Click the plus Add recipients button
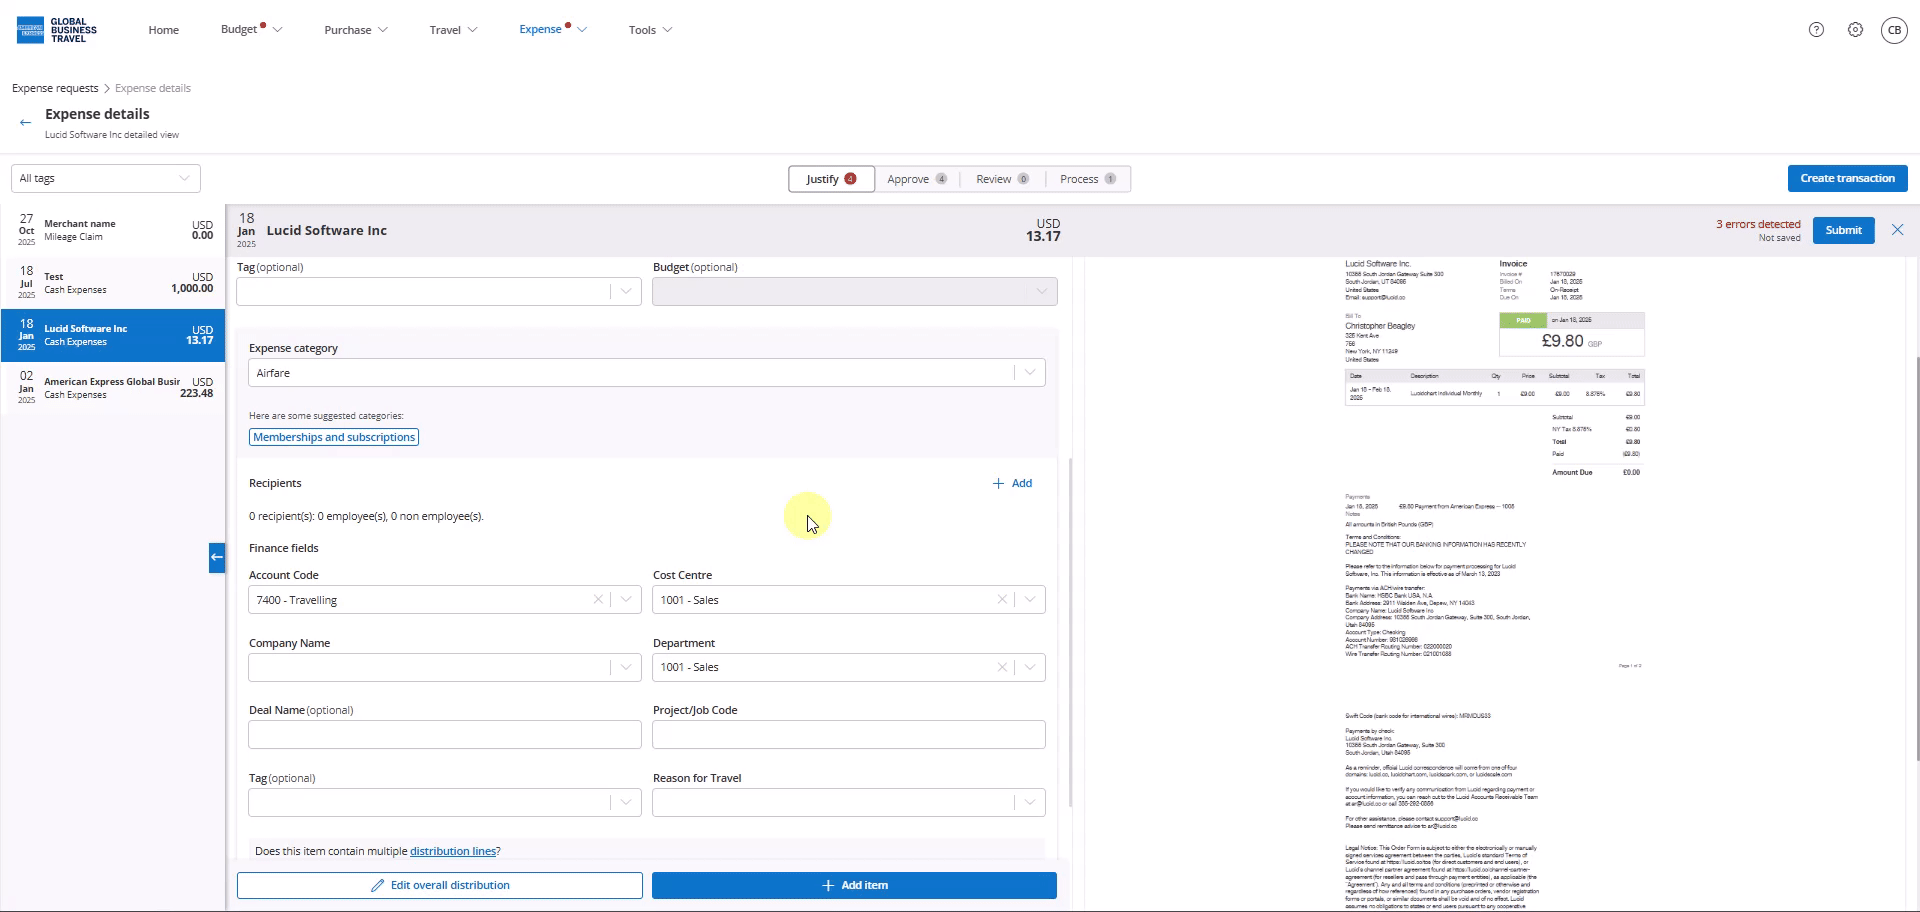 [1012, 483]
